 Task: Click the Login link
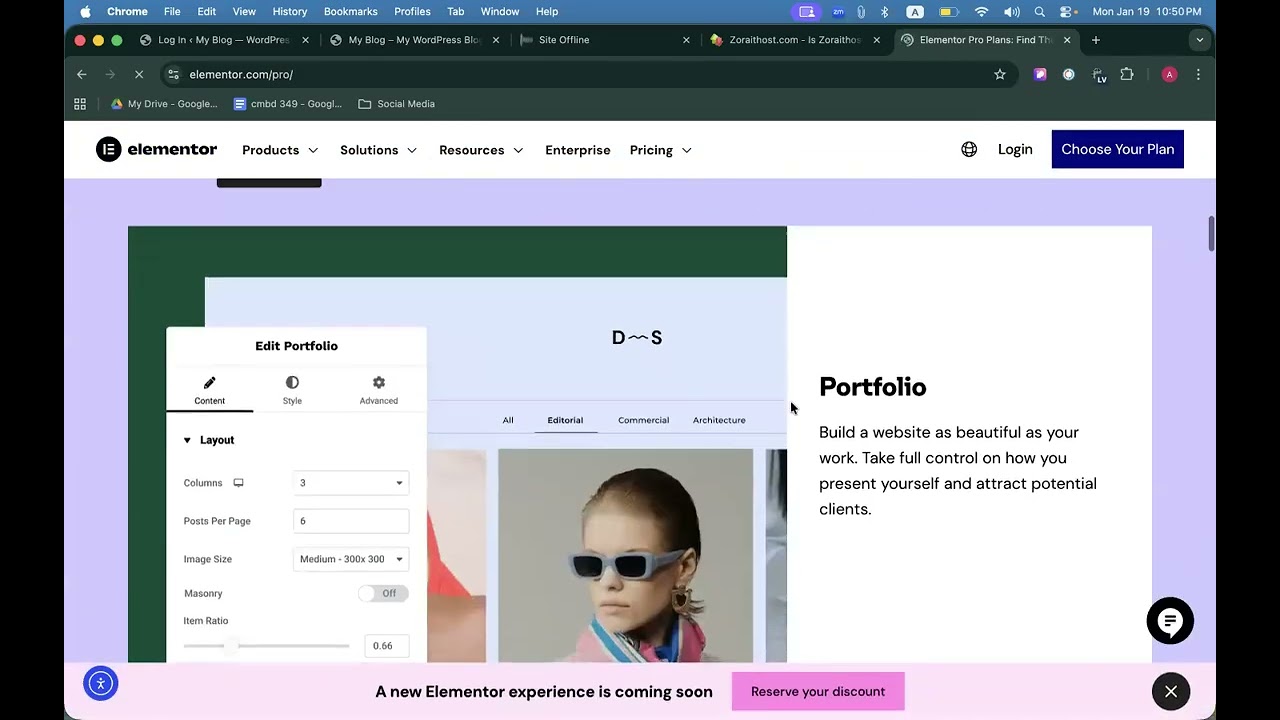coord(1015,149)
